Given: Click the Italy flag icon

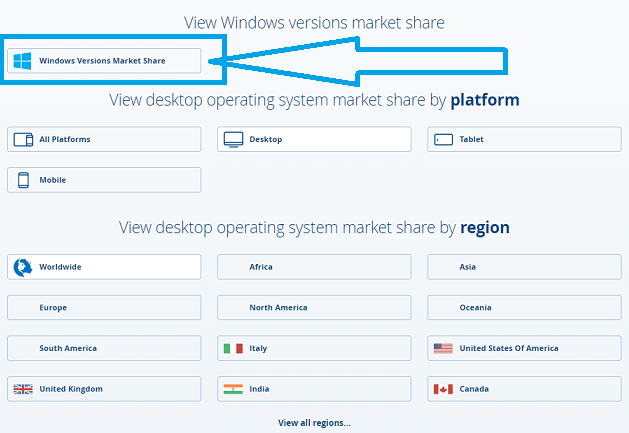Looking at the screenshot, I should tap(233, 348).
